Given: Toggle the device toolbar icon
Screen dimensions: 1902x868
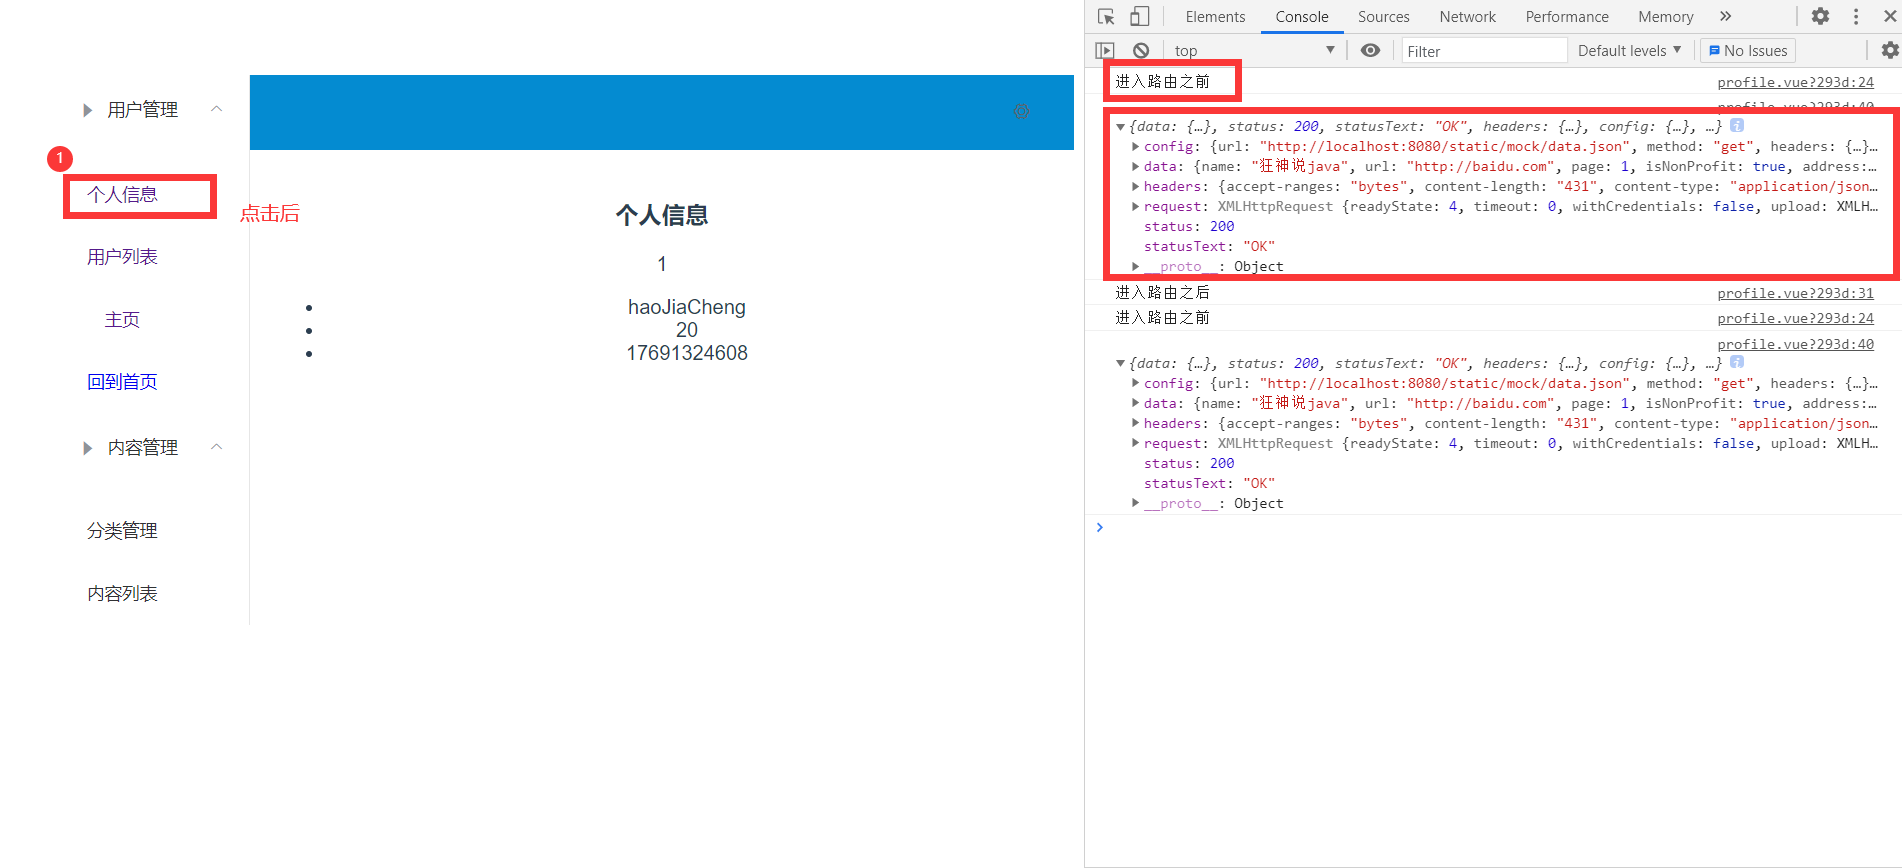Looking at the screenshot, I should tap(1139, 17).
